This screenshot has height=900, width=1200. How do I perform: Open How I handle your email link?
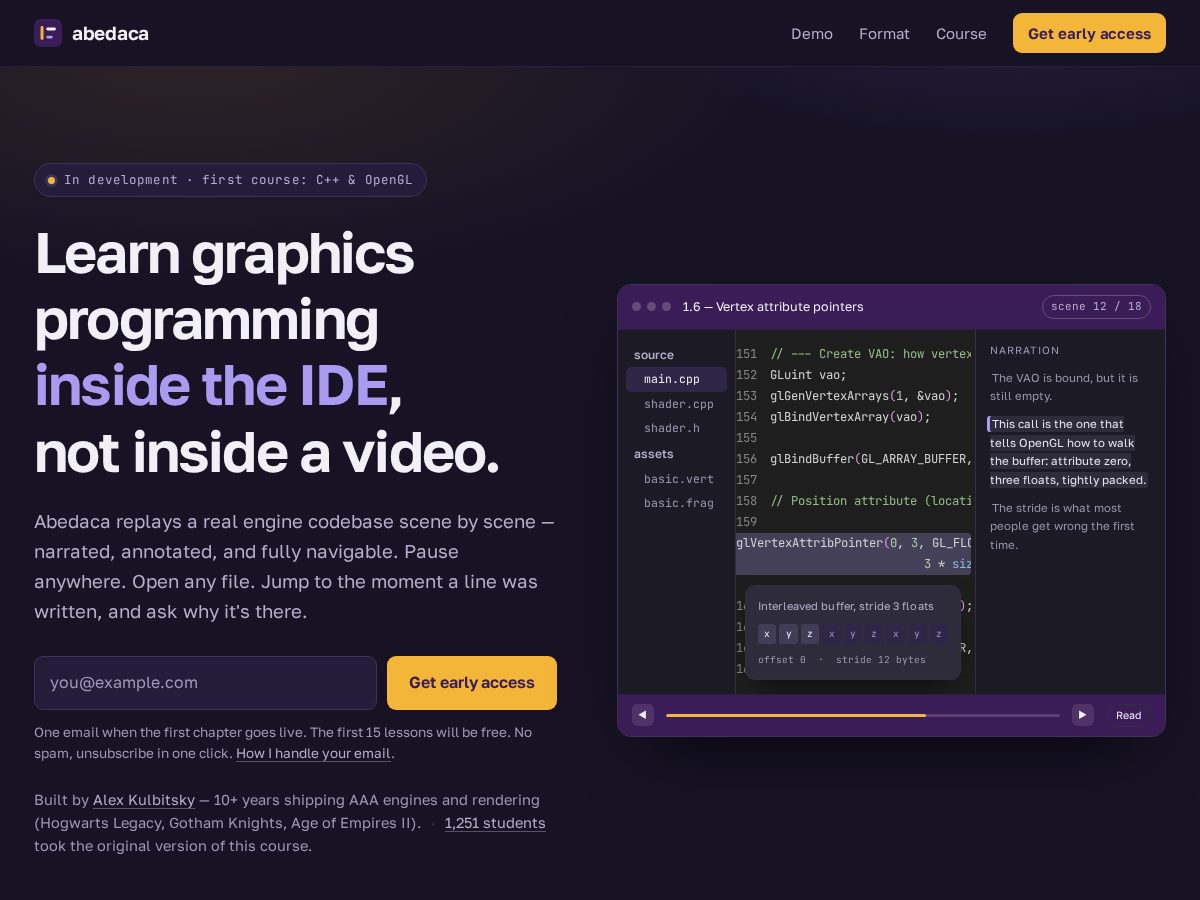click(x=313, y=754)
